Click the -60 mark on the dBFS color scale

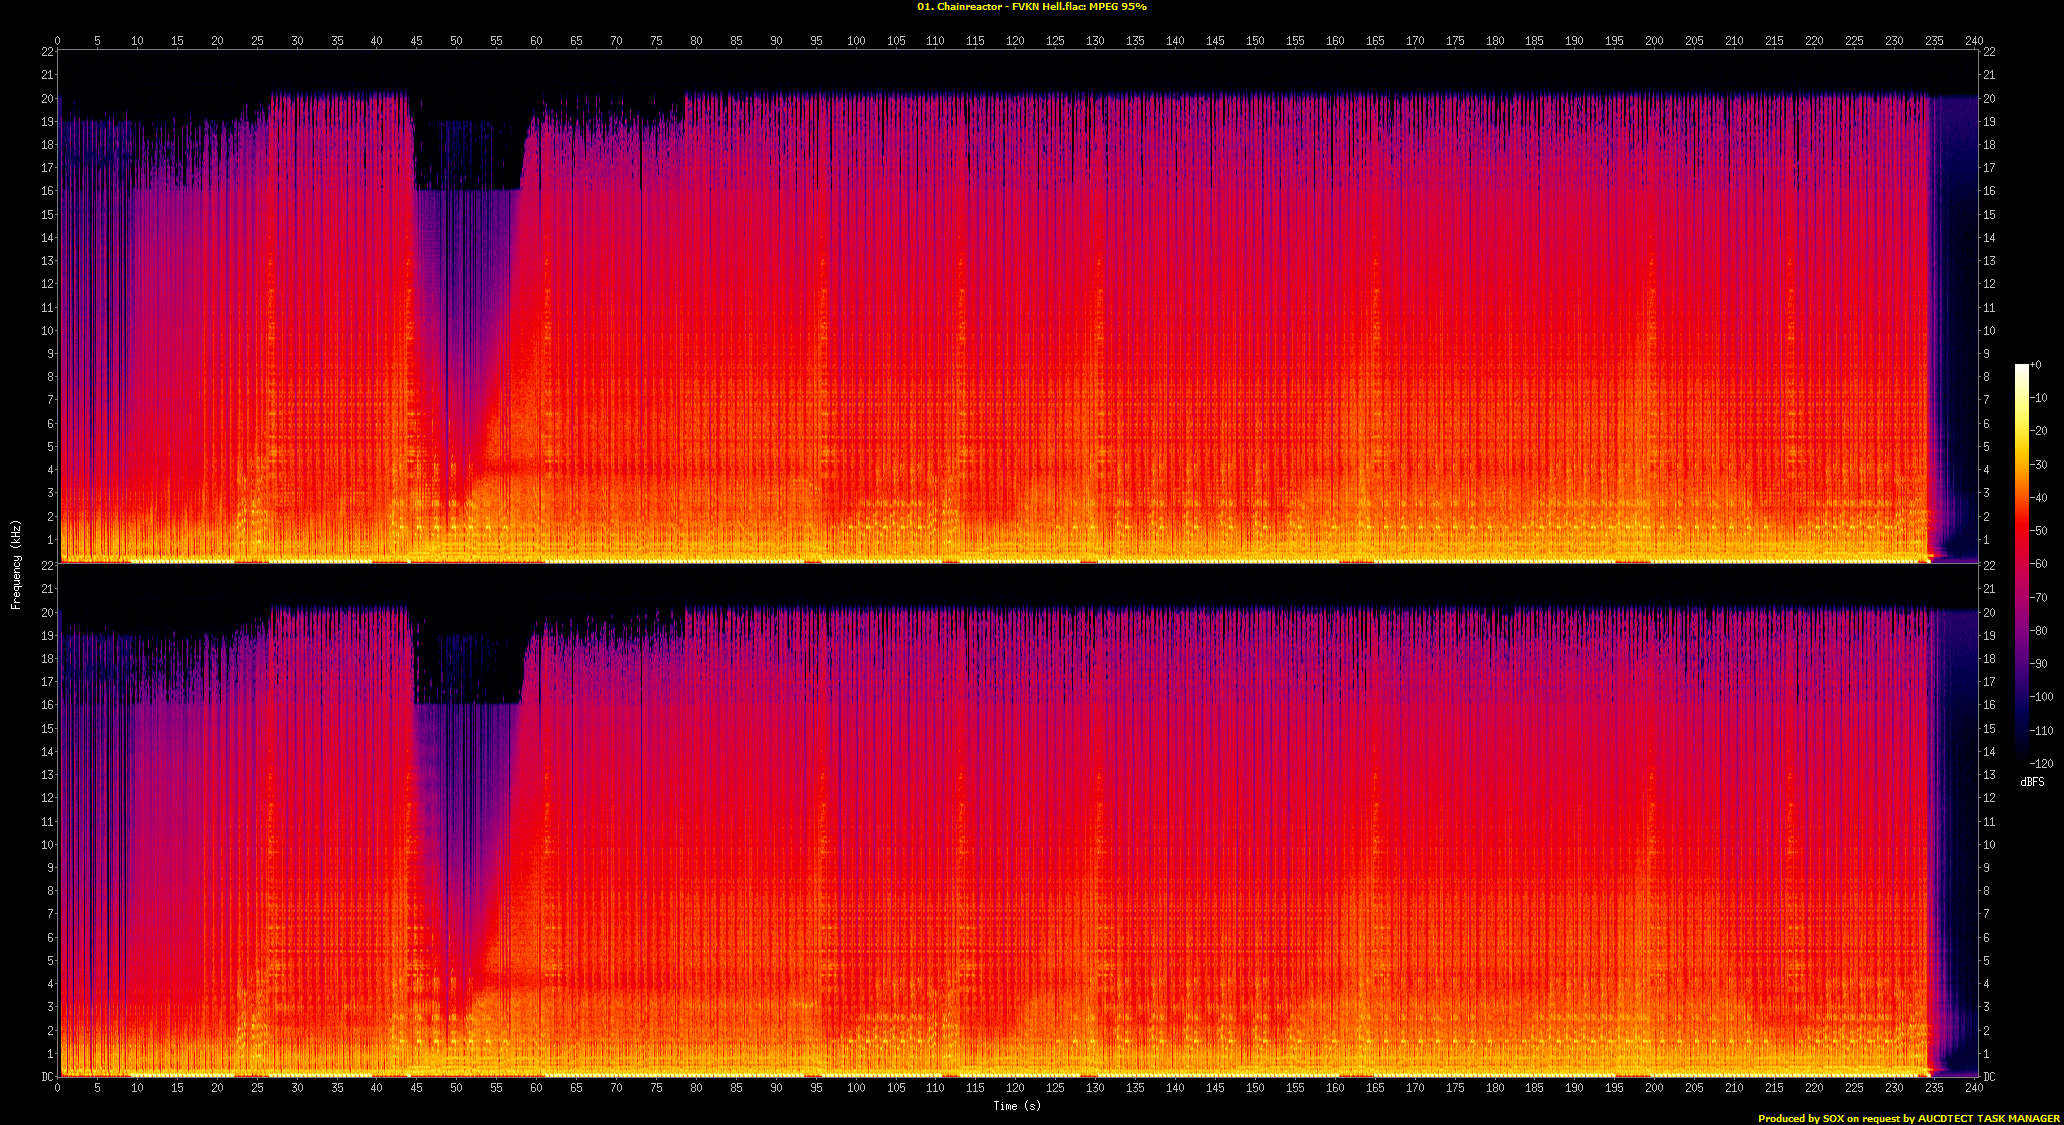[2040, 564]
